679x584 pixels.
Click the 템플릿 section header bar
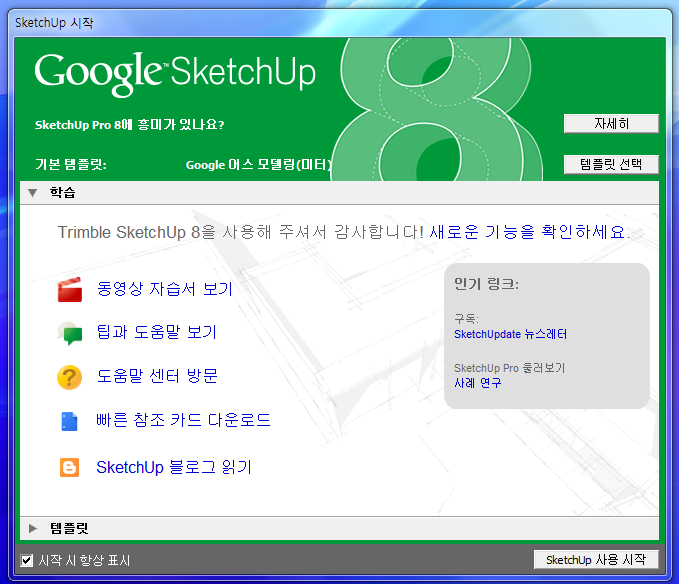pyautogui.click(x=340, y=528)
